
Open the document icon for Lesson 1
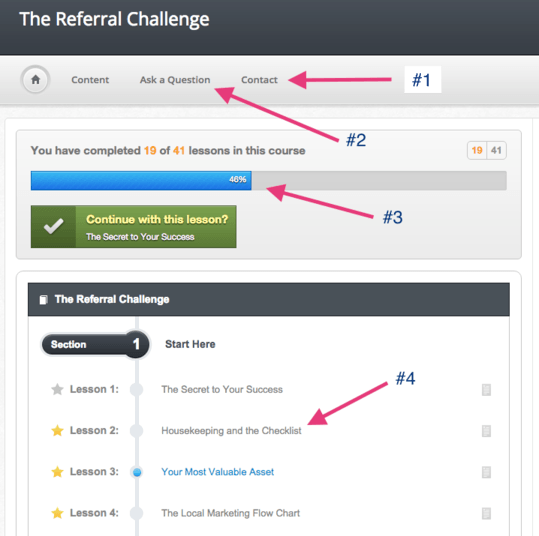[x=486, y=390]
